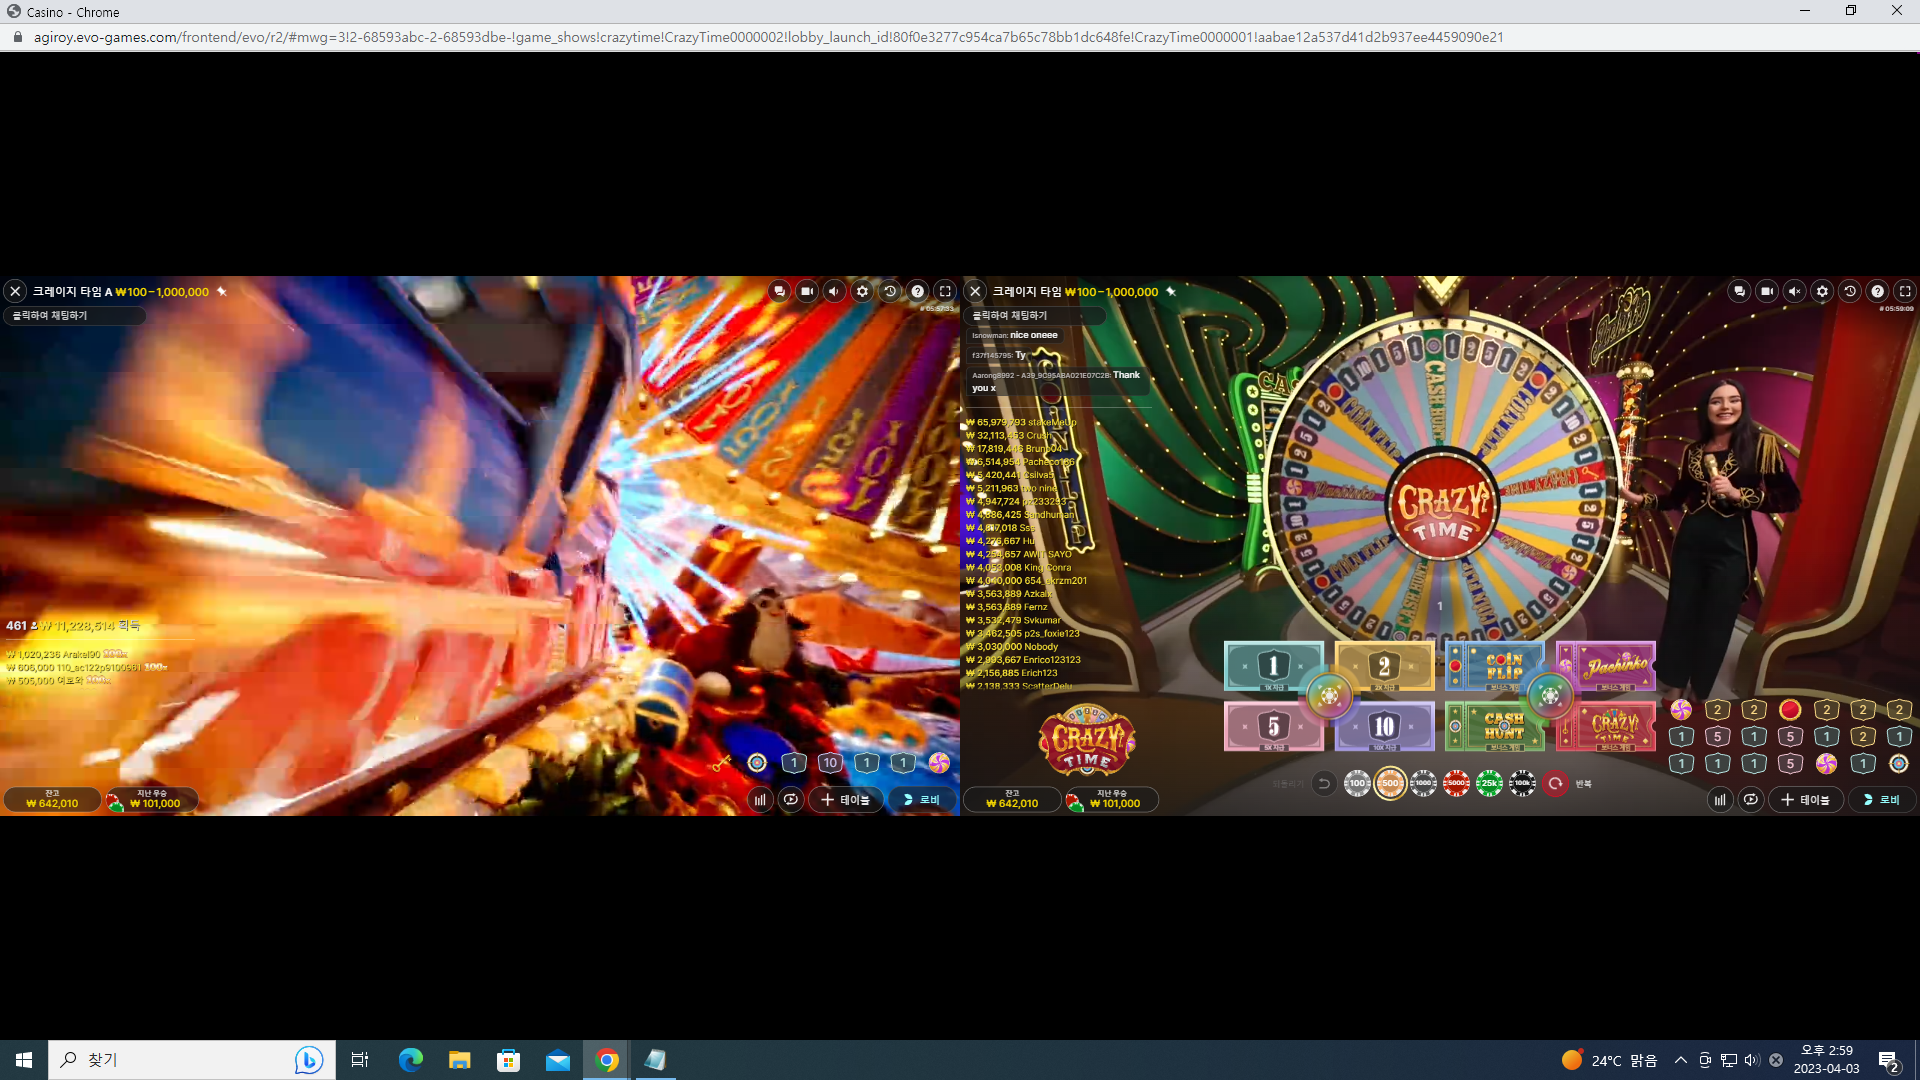Open history clock in right game panel
The image size is (1920, 1080).
coord(1850,291)
